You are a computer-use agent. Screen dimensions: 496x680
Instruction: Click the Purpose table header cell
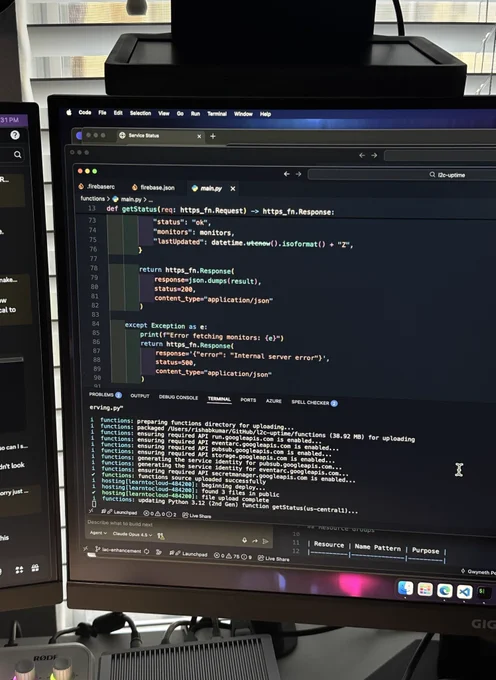click(x=425, y=550)
